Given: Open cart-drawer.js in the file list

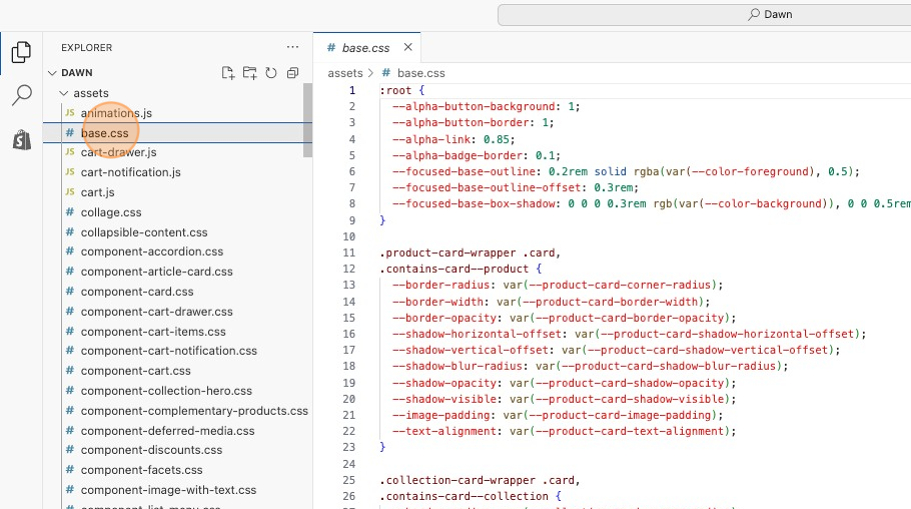Looking at the screenshot, I should pyautogui.click(x=118, y=152).
